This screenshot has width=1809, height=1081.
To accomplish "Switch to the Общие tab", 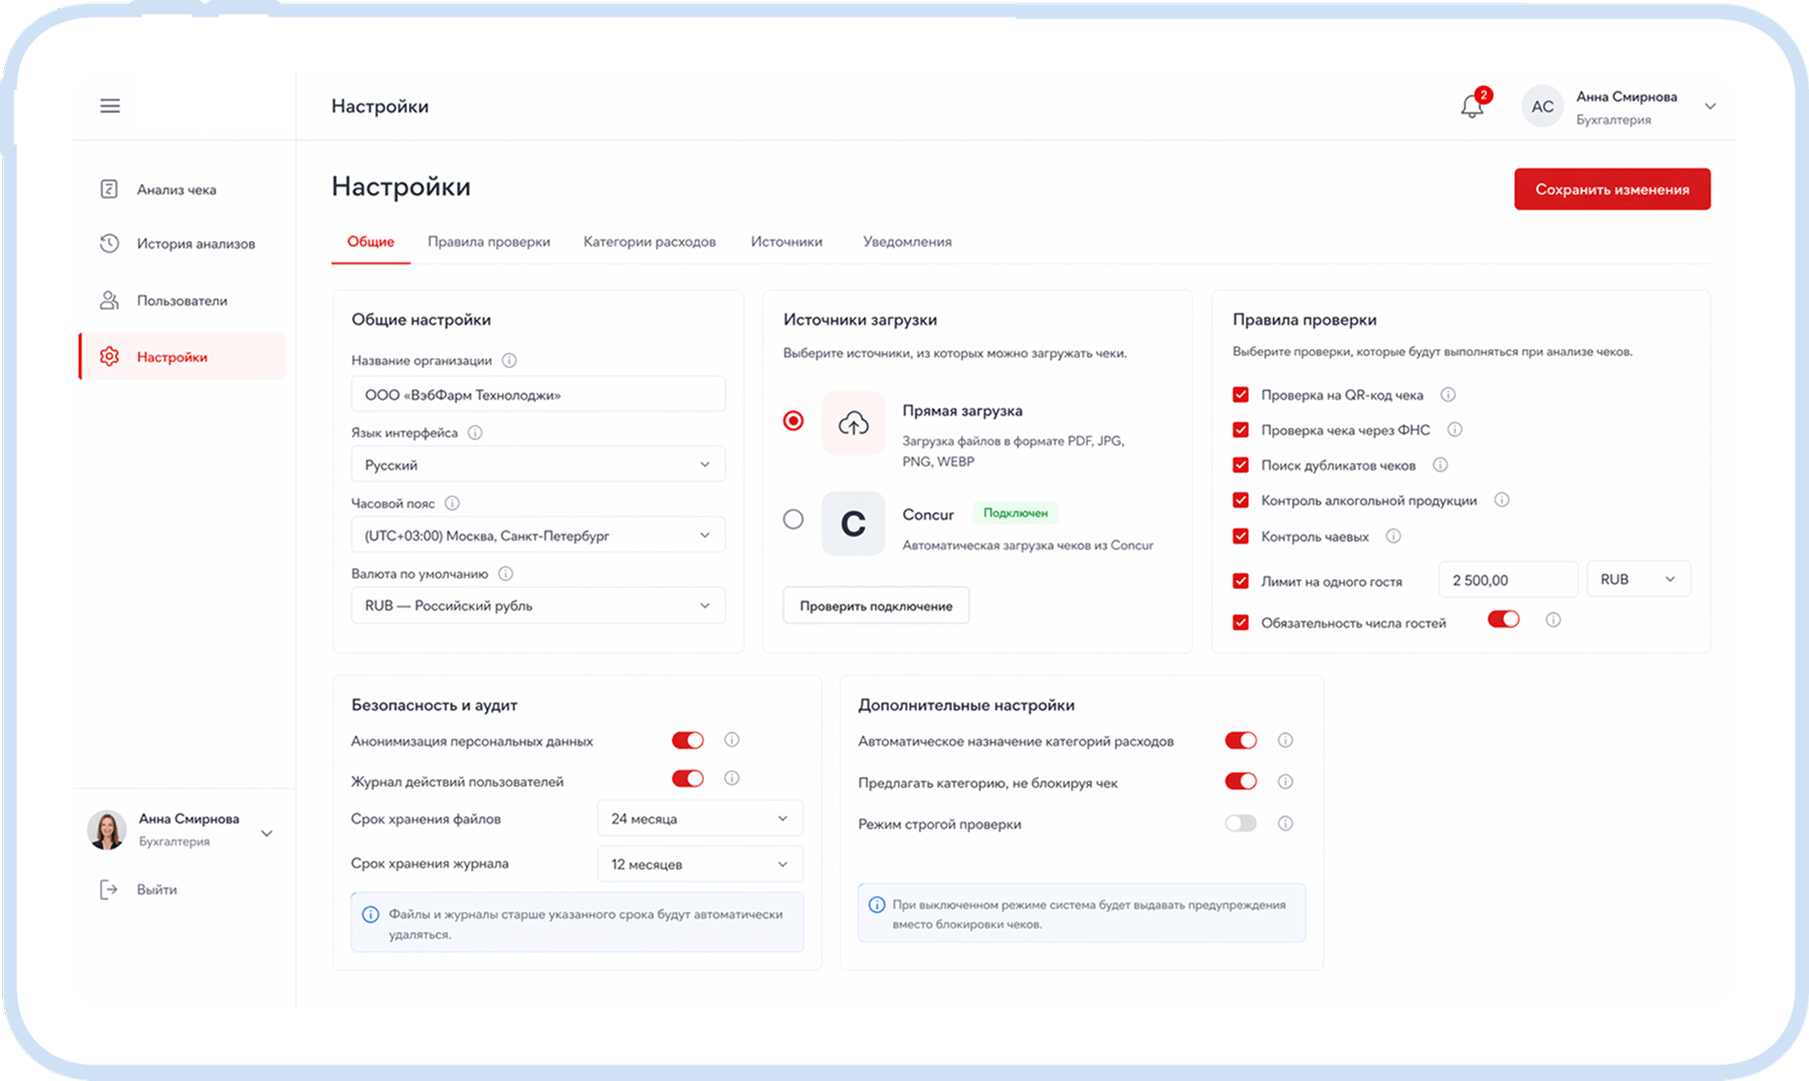I will click(x=370, y=241).
